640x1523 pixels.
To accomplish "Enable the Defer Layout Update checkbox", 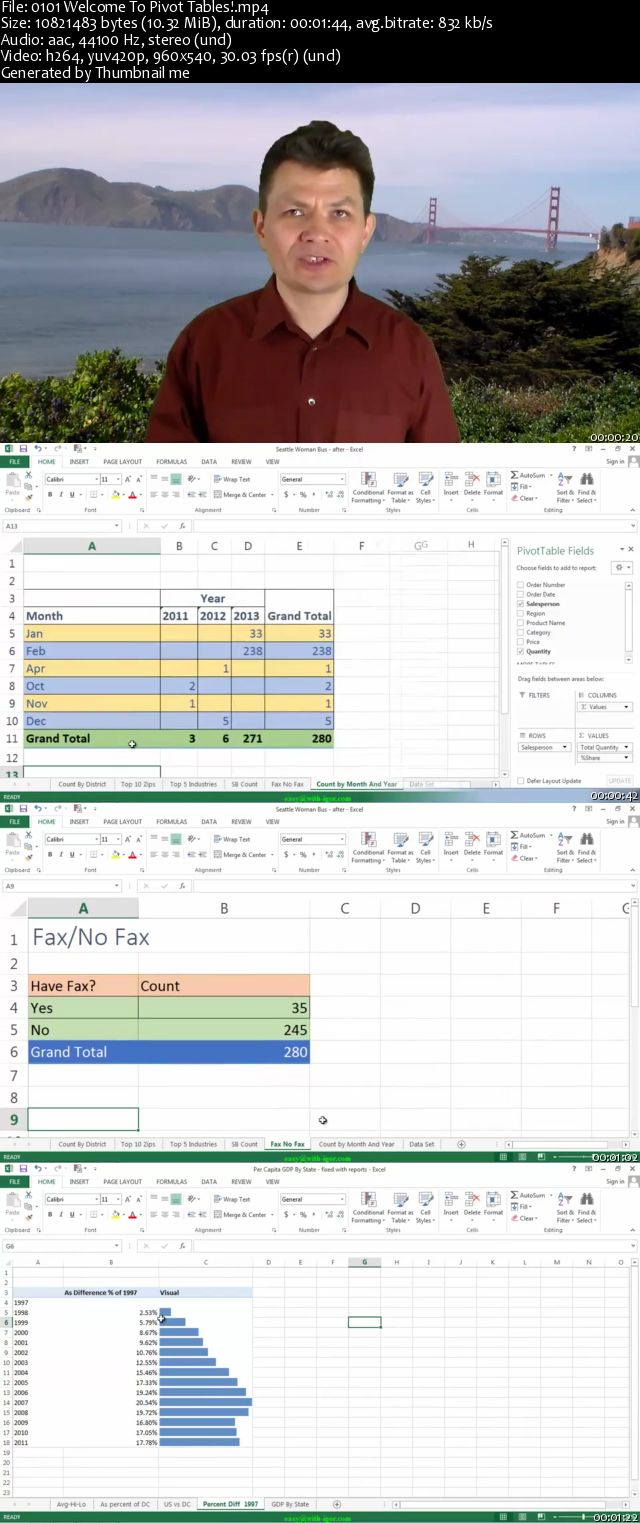I will point(521,781).
